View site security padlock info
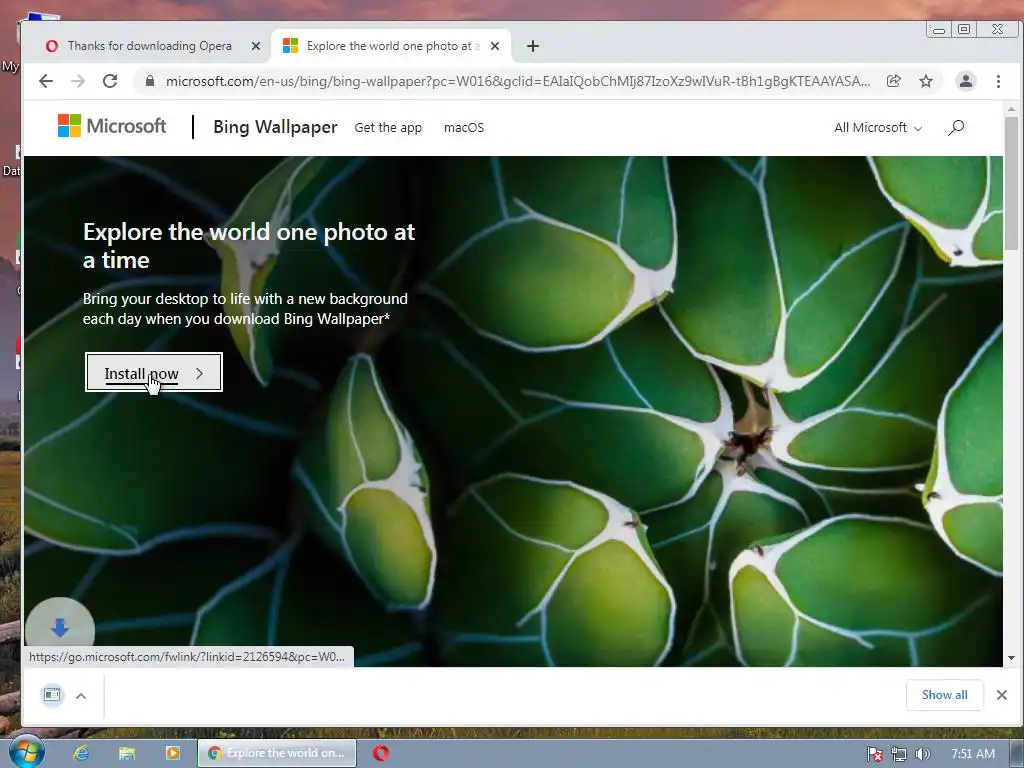 (x=150, y=81)
